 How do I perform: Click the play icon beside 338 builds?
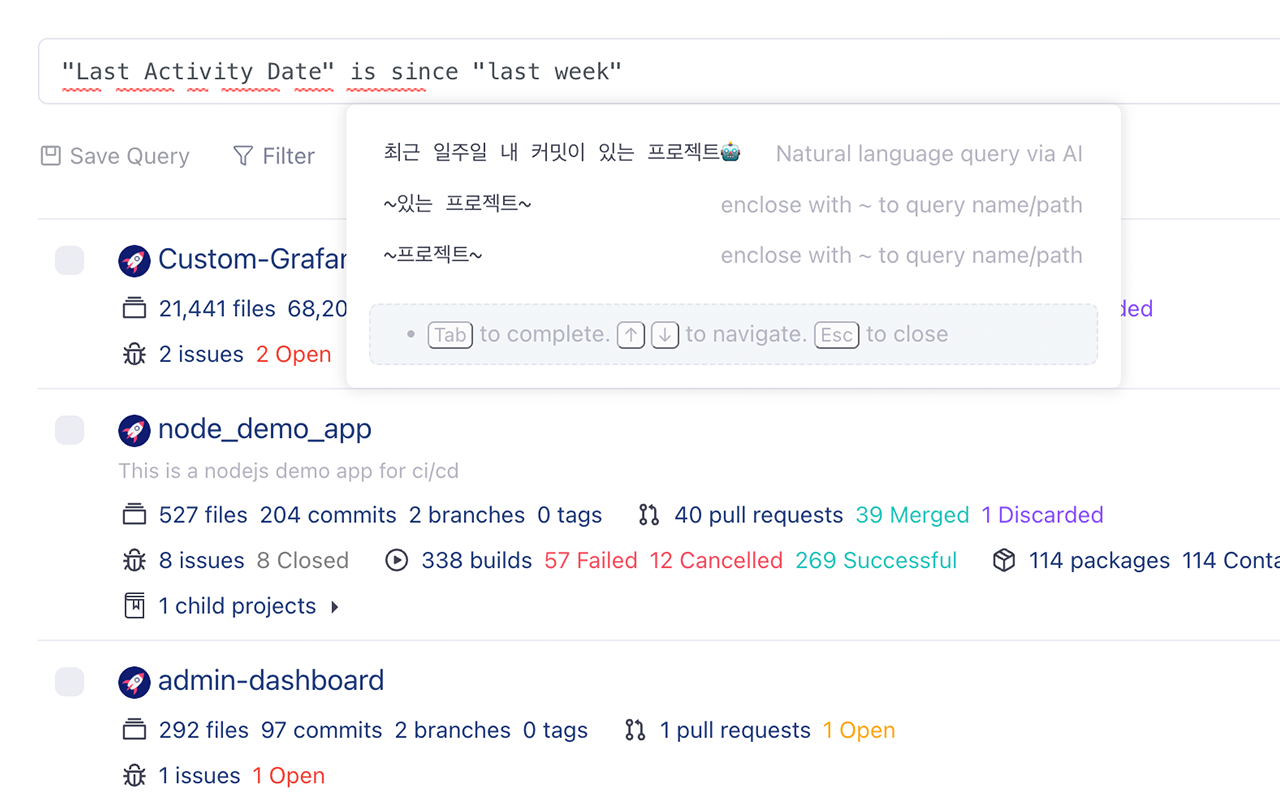coord(397,561)
